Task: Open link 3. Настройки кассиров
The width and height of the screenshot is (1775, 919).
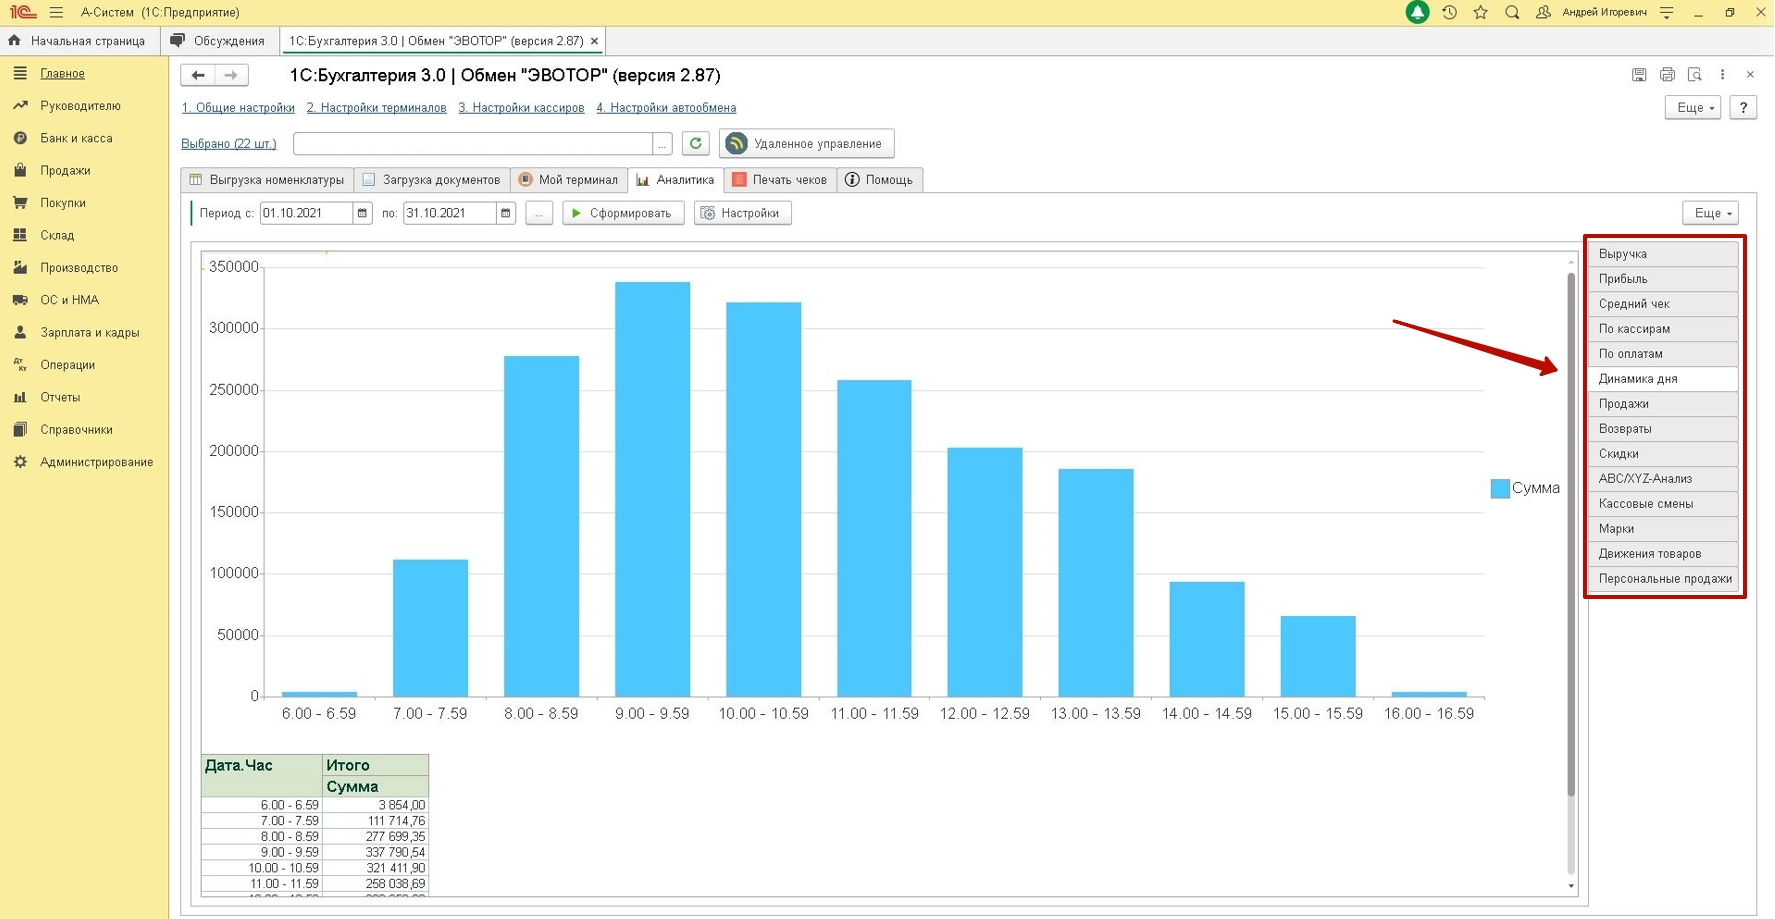Action: coord(521,108)
